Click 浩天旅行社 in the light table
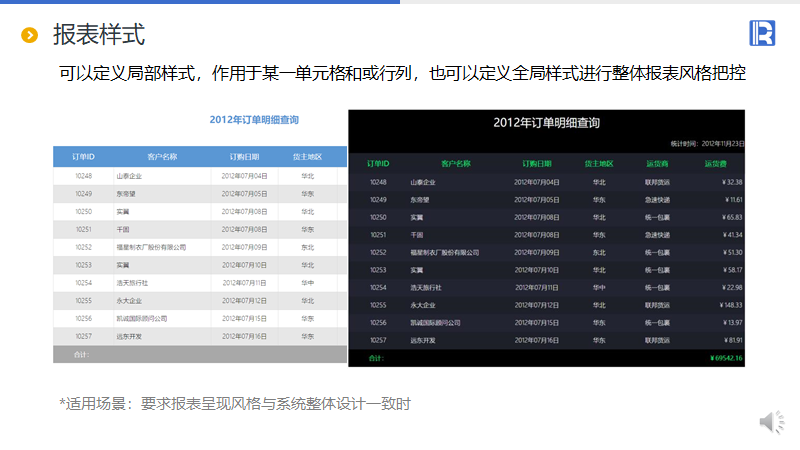Image resolution: width=800 pixels, height=450 pixels. pos(132,283)
